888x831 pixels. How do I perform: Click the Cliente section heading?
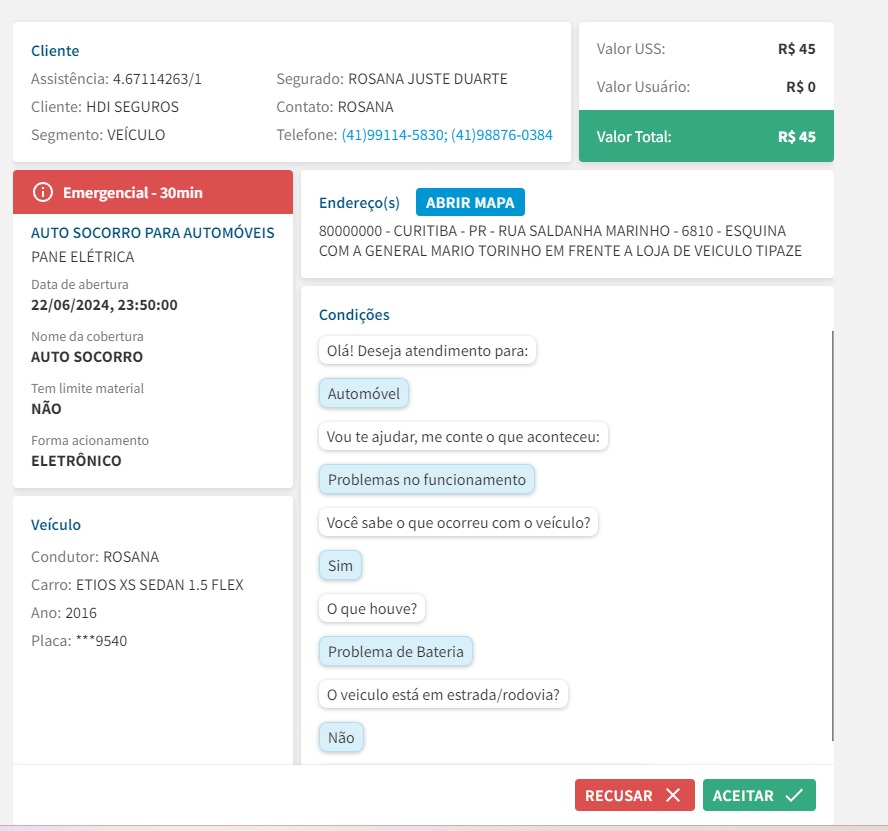[x=55, y=51]
